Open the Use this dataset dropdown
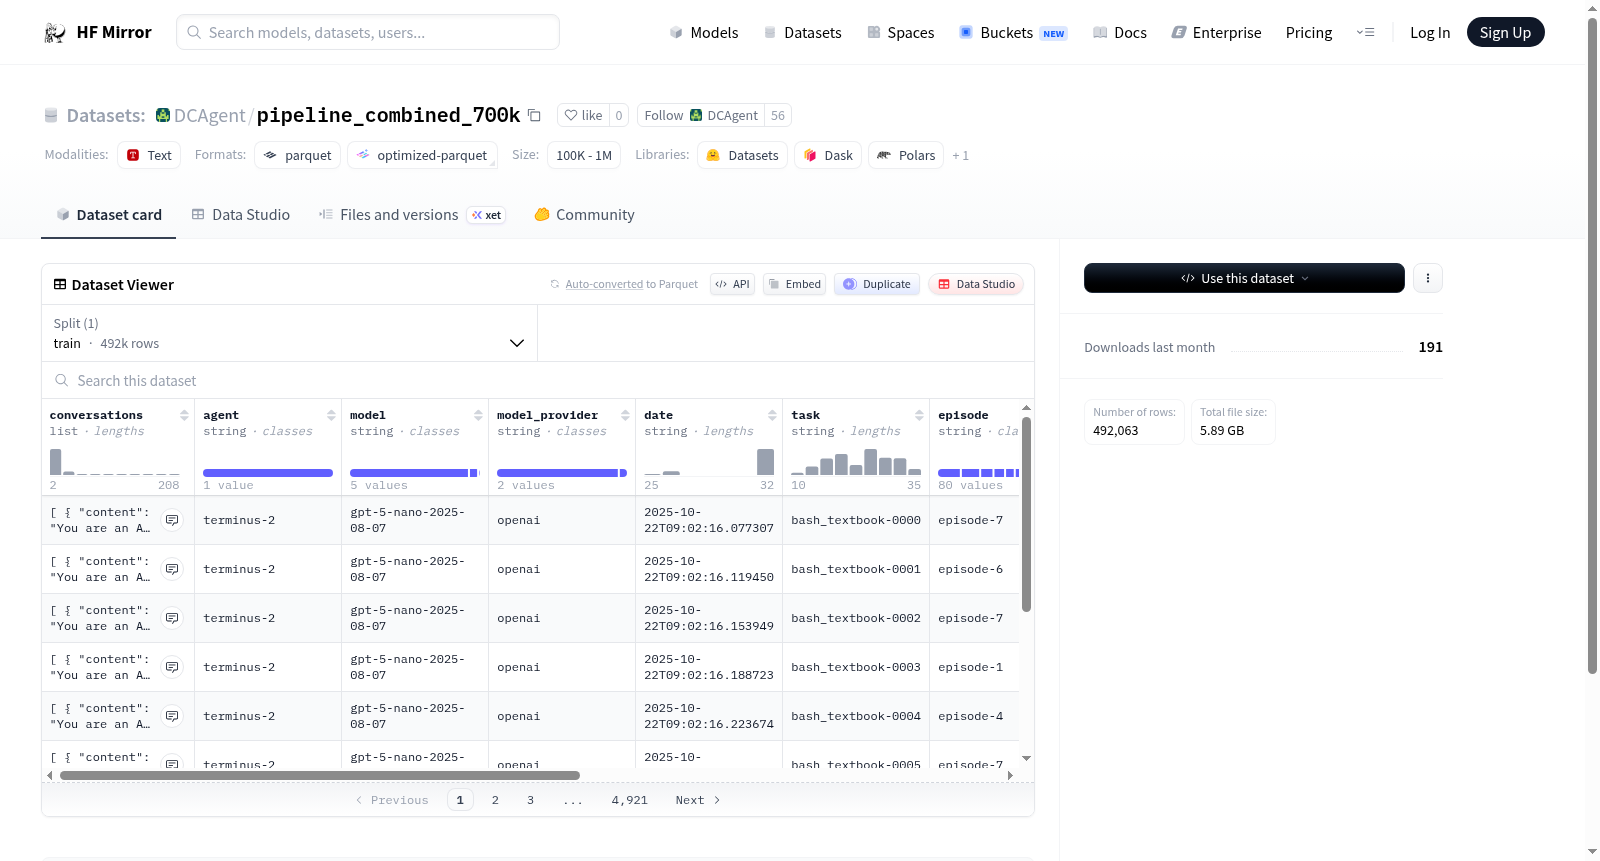 click(1244, 278)
